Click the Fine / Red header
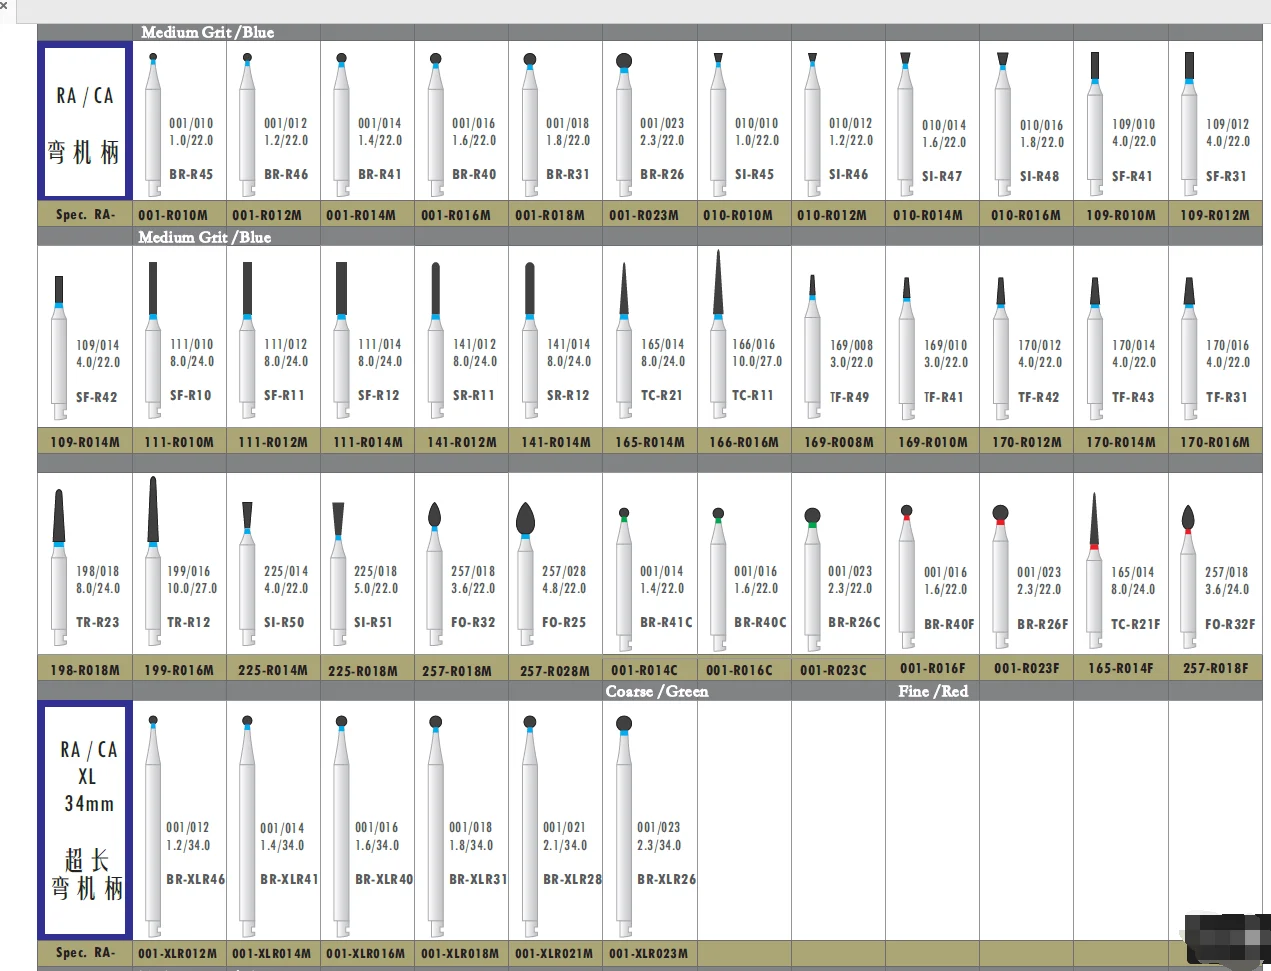Image resolution: width=1271 pixels, height=971 pixels. (933, 691)
